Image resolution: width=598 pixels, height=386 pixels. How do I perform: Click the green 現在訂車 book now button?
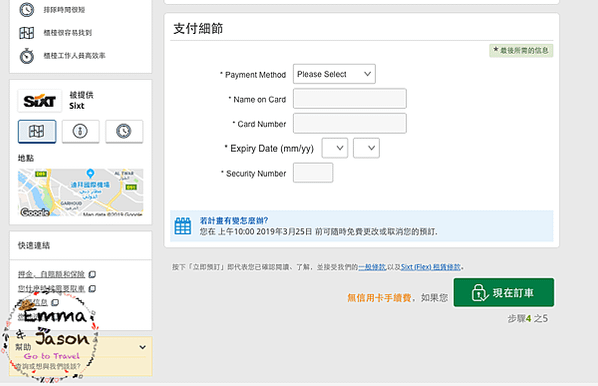(503, 293)
